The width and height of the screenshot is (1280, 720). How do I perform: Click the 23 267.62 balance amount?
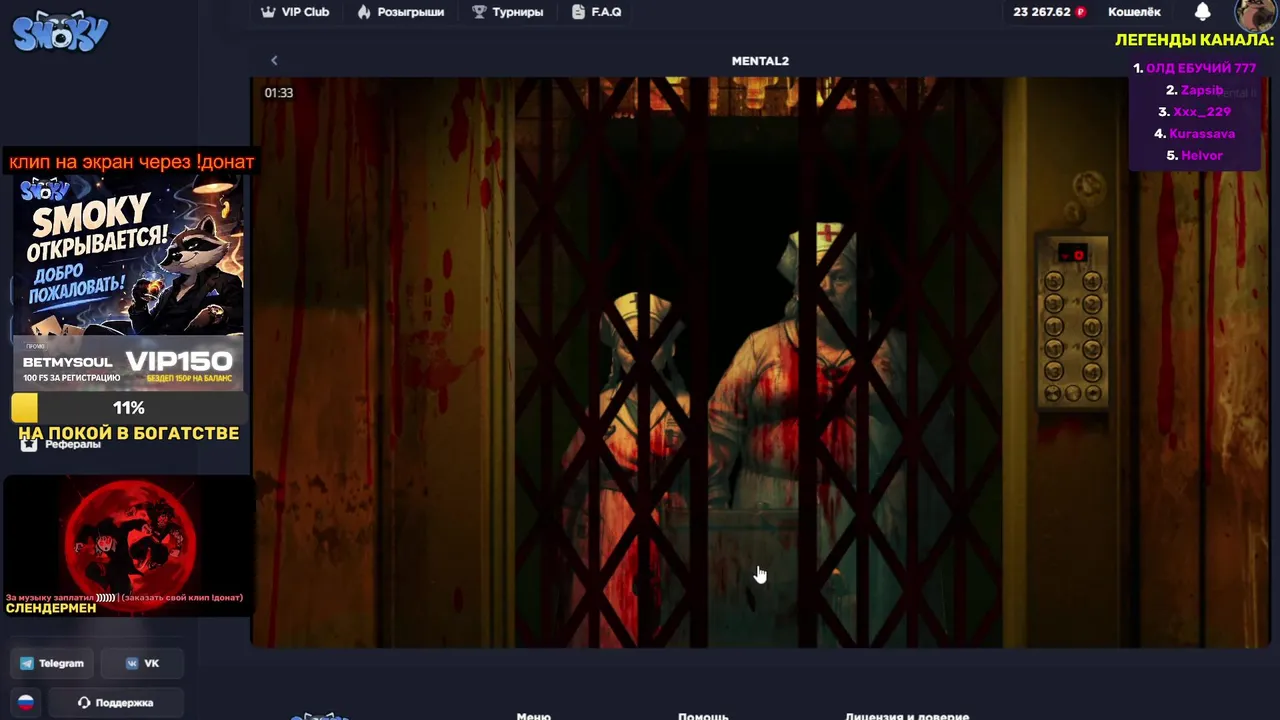(1041, 12)
